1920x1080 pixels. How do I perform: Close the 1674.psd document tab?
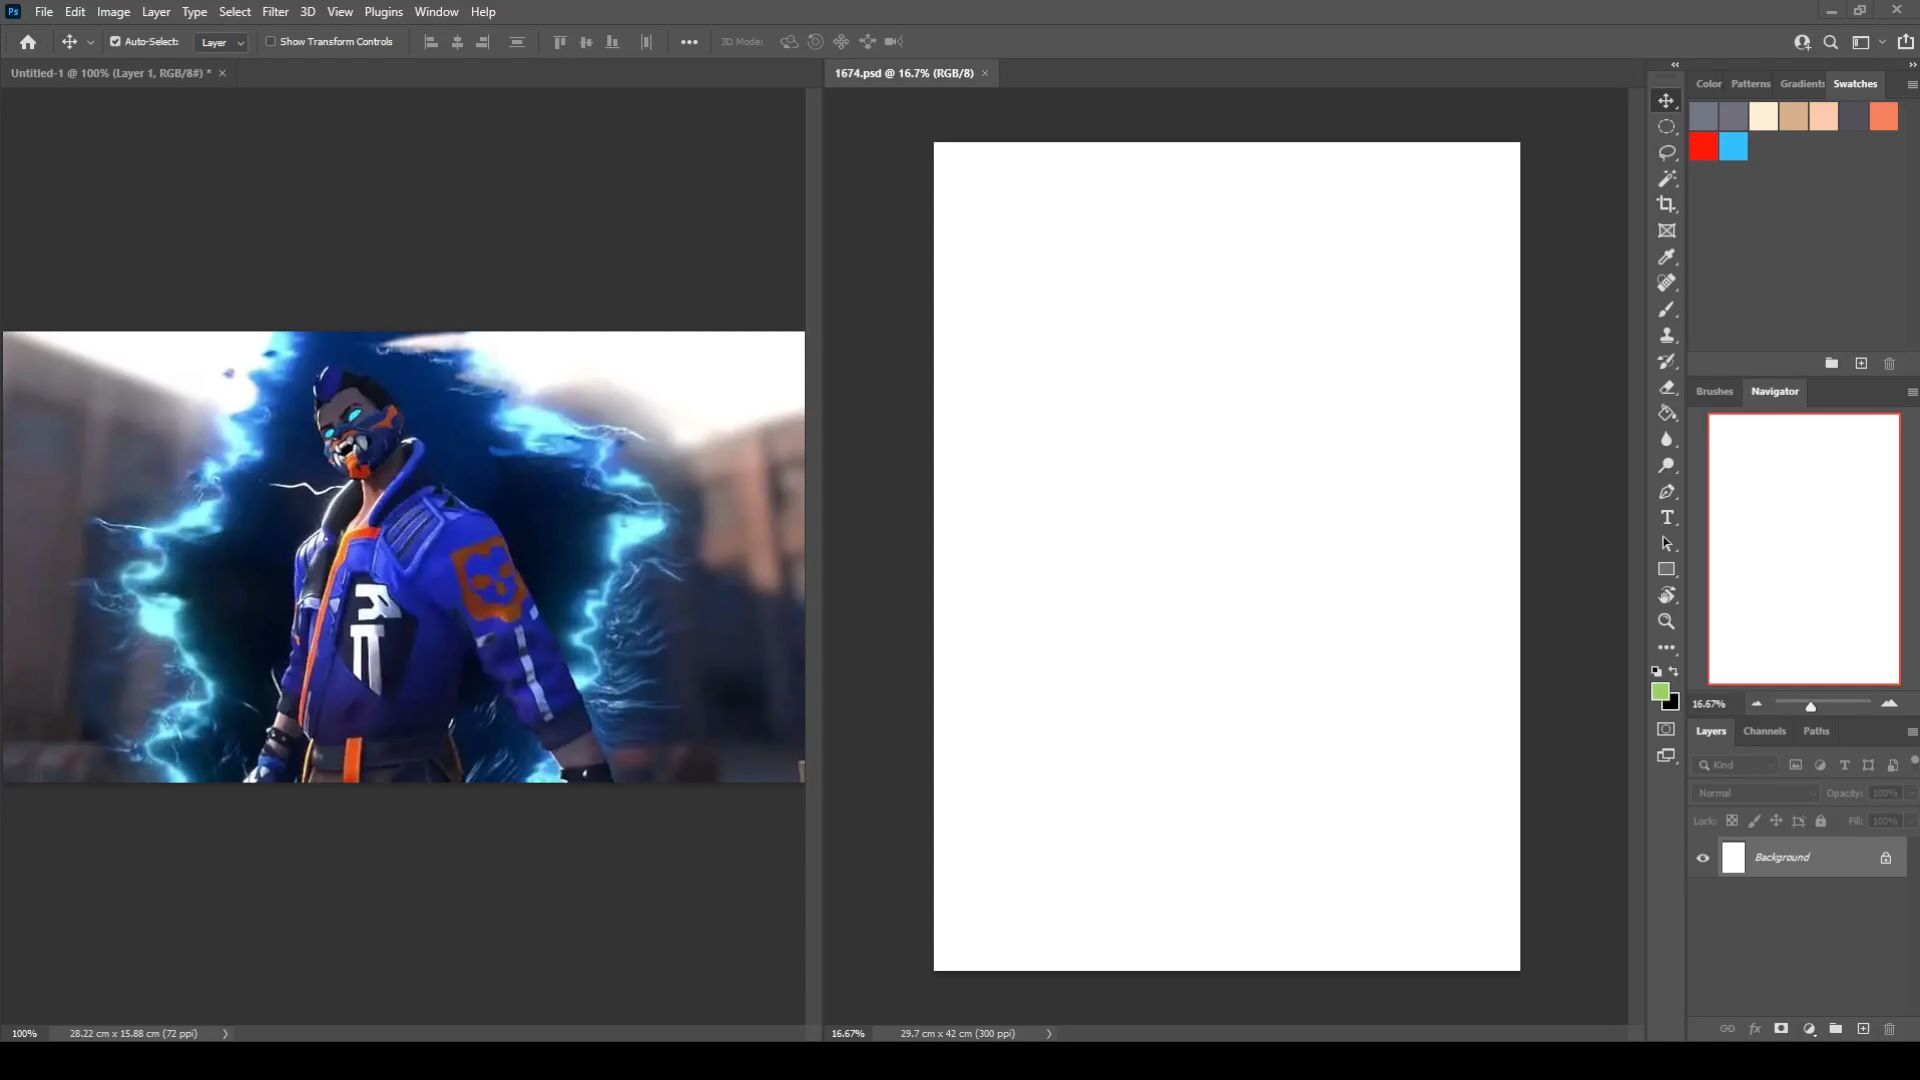pos(985,73)
